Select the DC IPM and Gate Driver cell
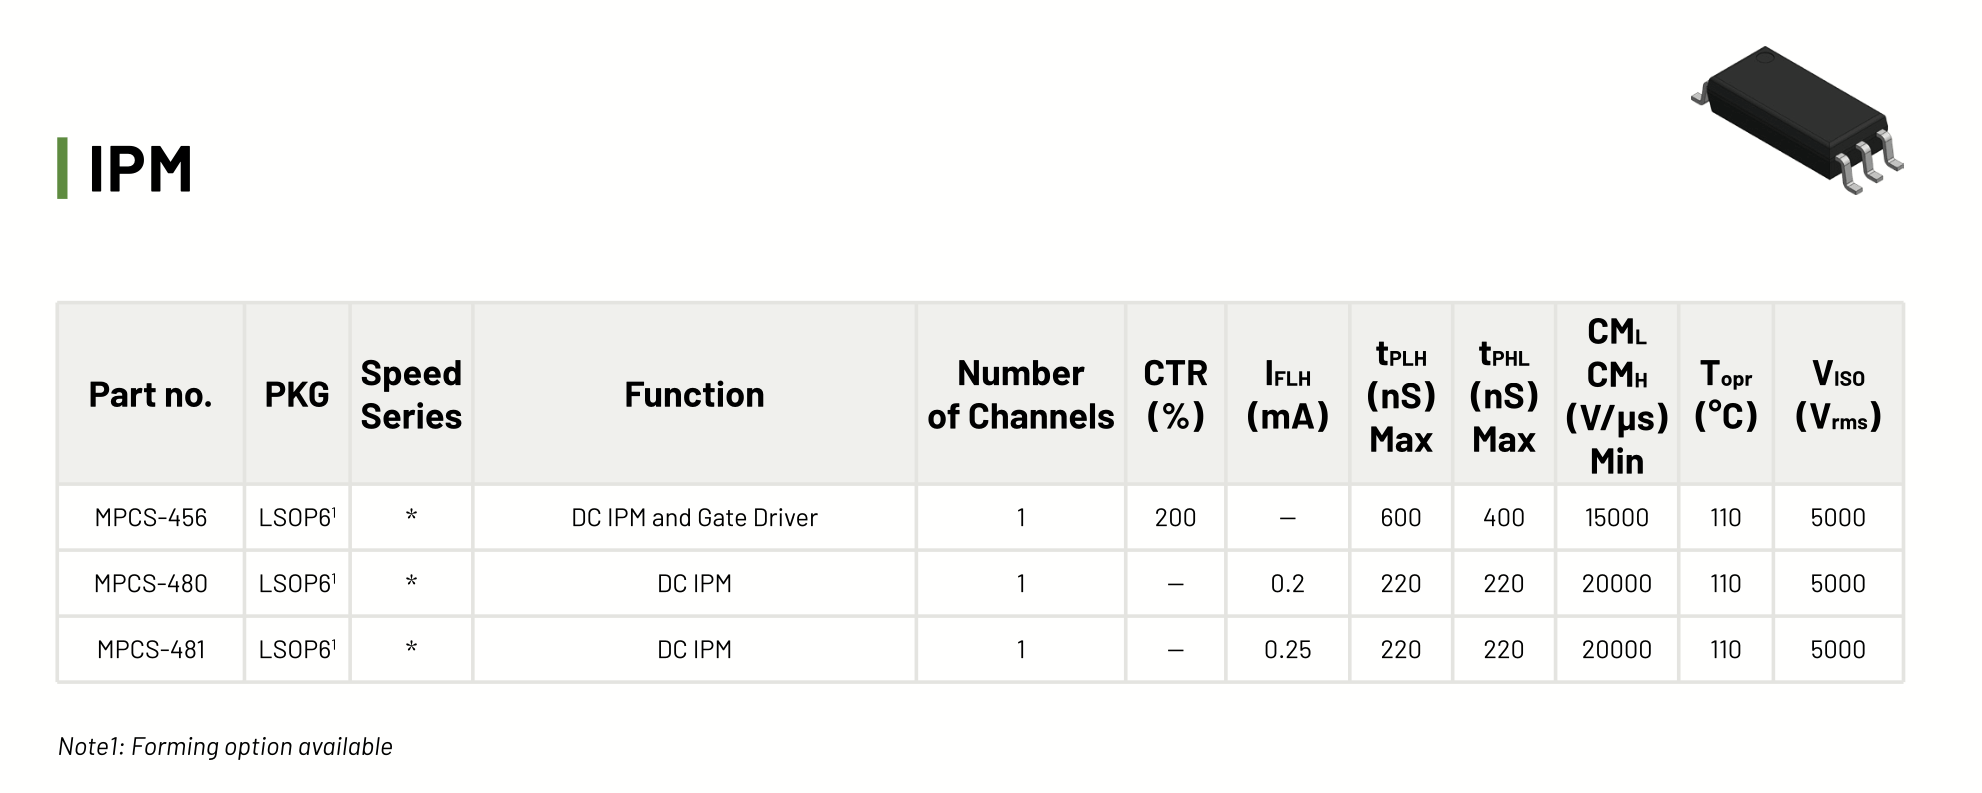This screenshot has width=1982, height=793. tap(694, 518)
